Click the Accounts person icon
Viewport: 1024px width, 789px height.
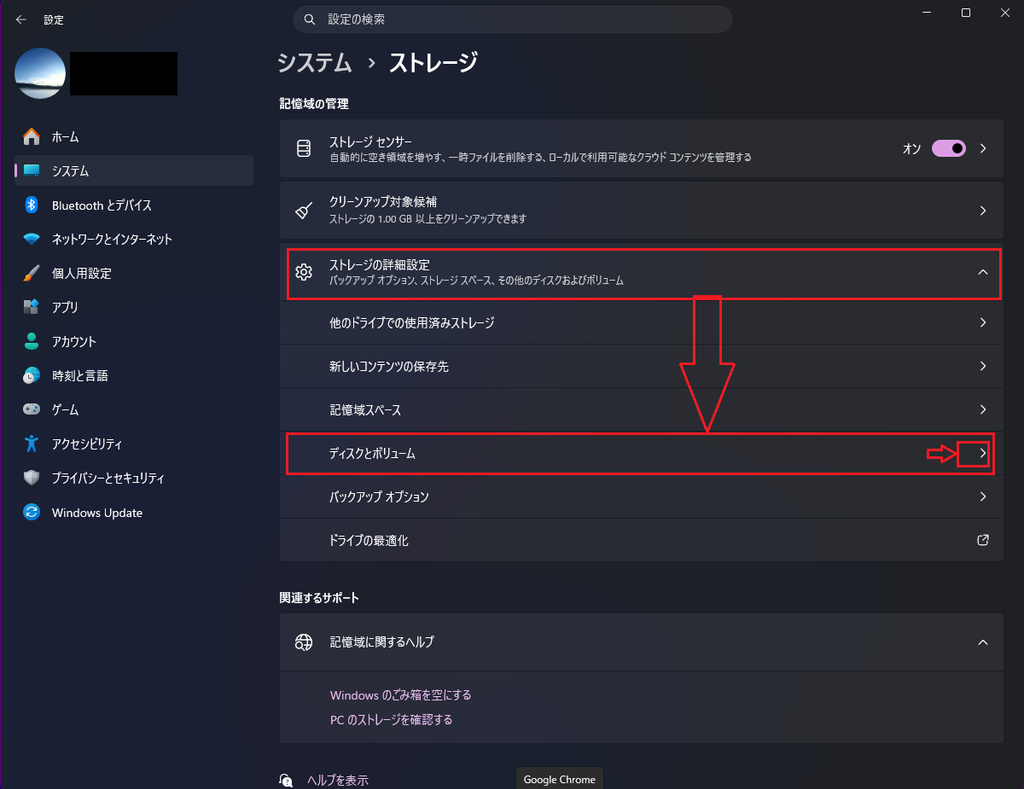click(x=31, y=341)
